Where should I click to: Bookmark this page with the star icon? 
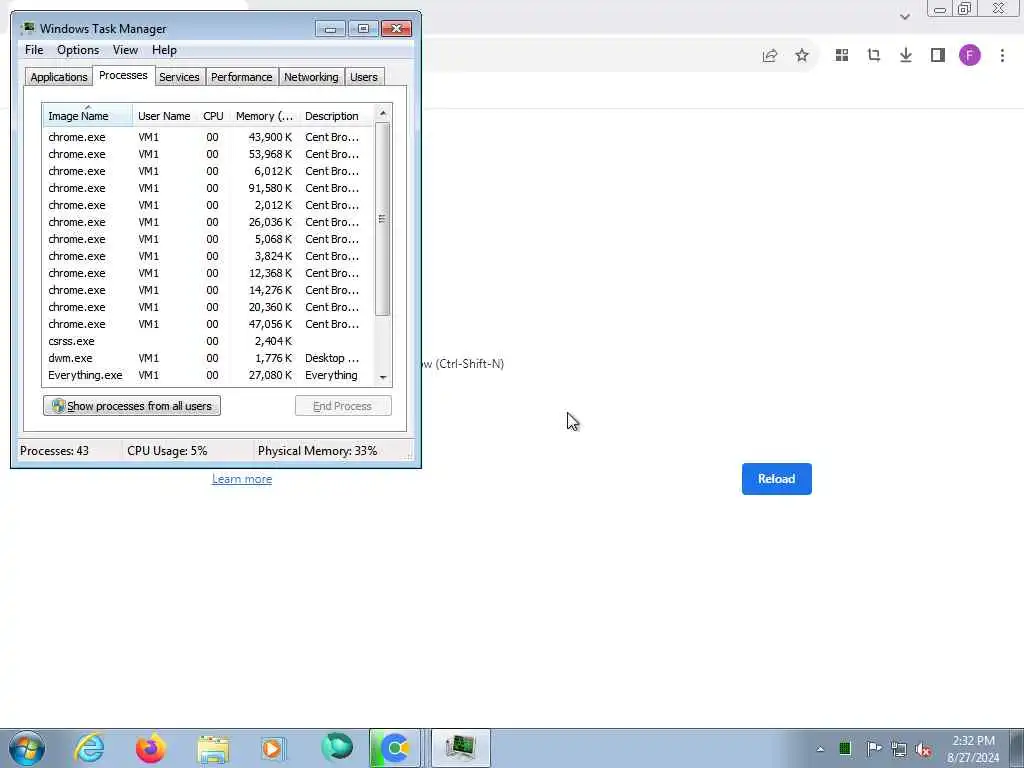click(802, 56)
